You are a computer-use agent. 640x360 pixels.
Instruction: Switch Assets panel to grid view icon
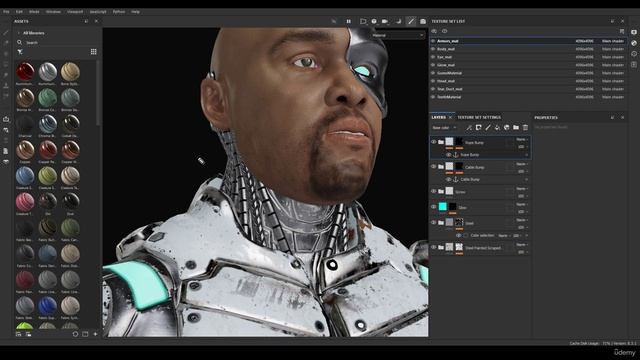point(93,51)
